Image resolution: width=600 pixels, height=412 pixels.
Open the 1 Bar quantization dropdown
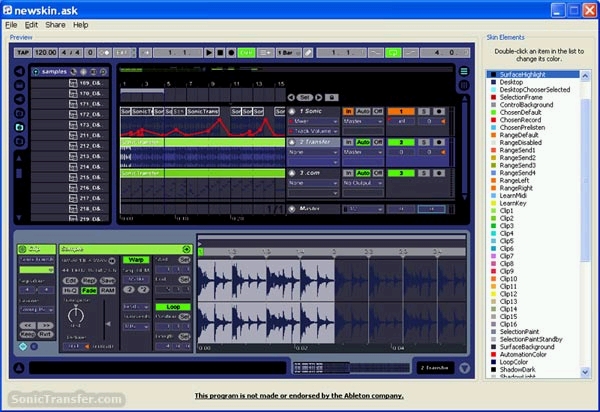289,53
